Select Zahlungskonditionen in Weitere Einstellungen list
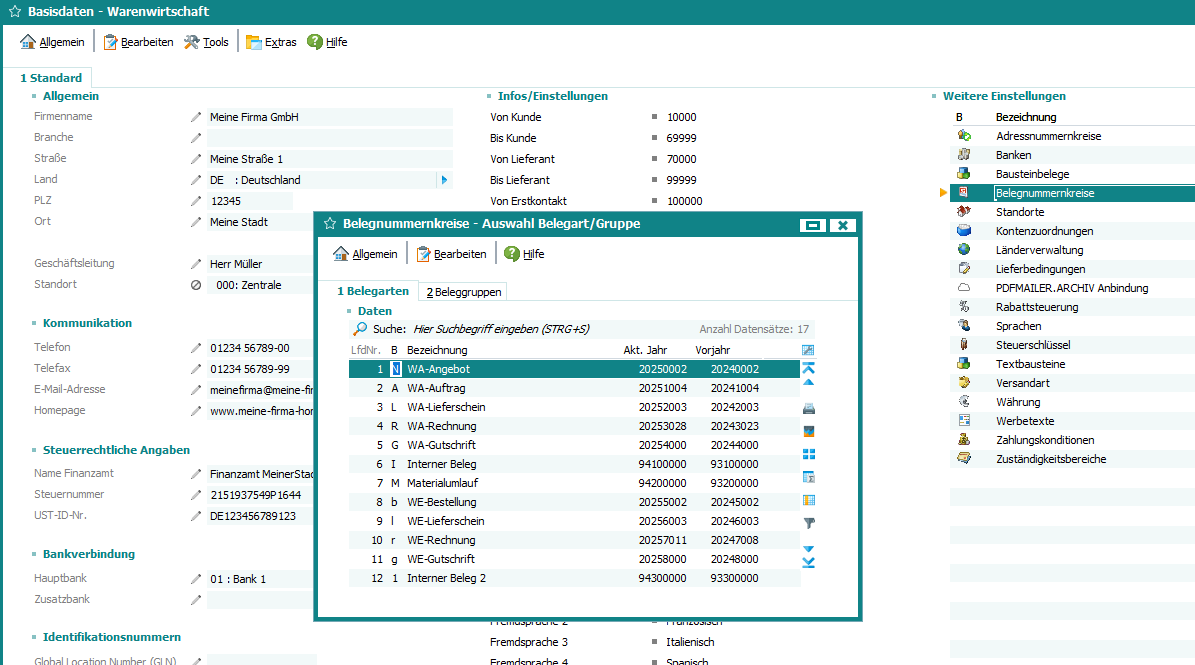 pos(1044,440)
